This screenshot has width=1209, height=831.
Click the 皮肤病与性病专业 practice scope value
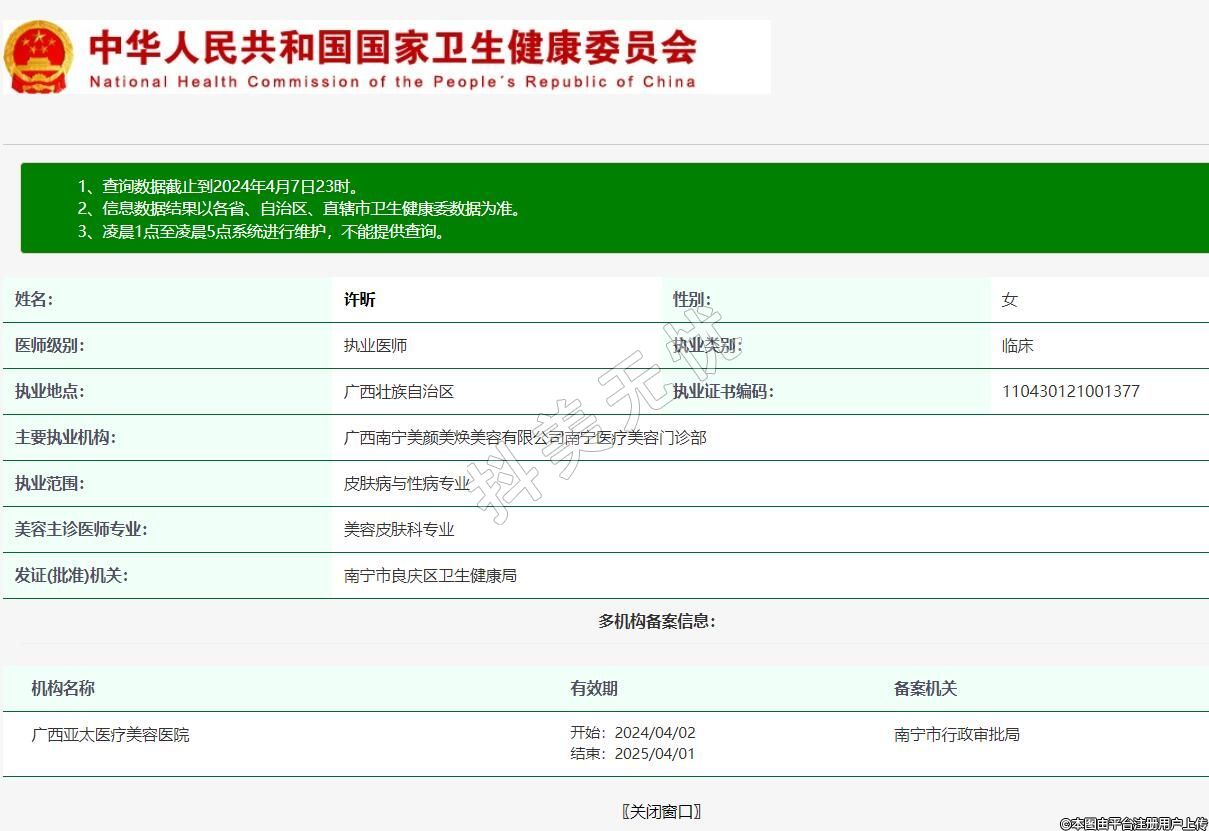coord(407,484)
